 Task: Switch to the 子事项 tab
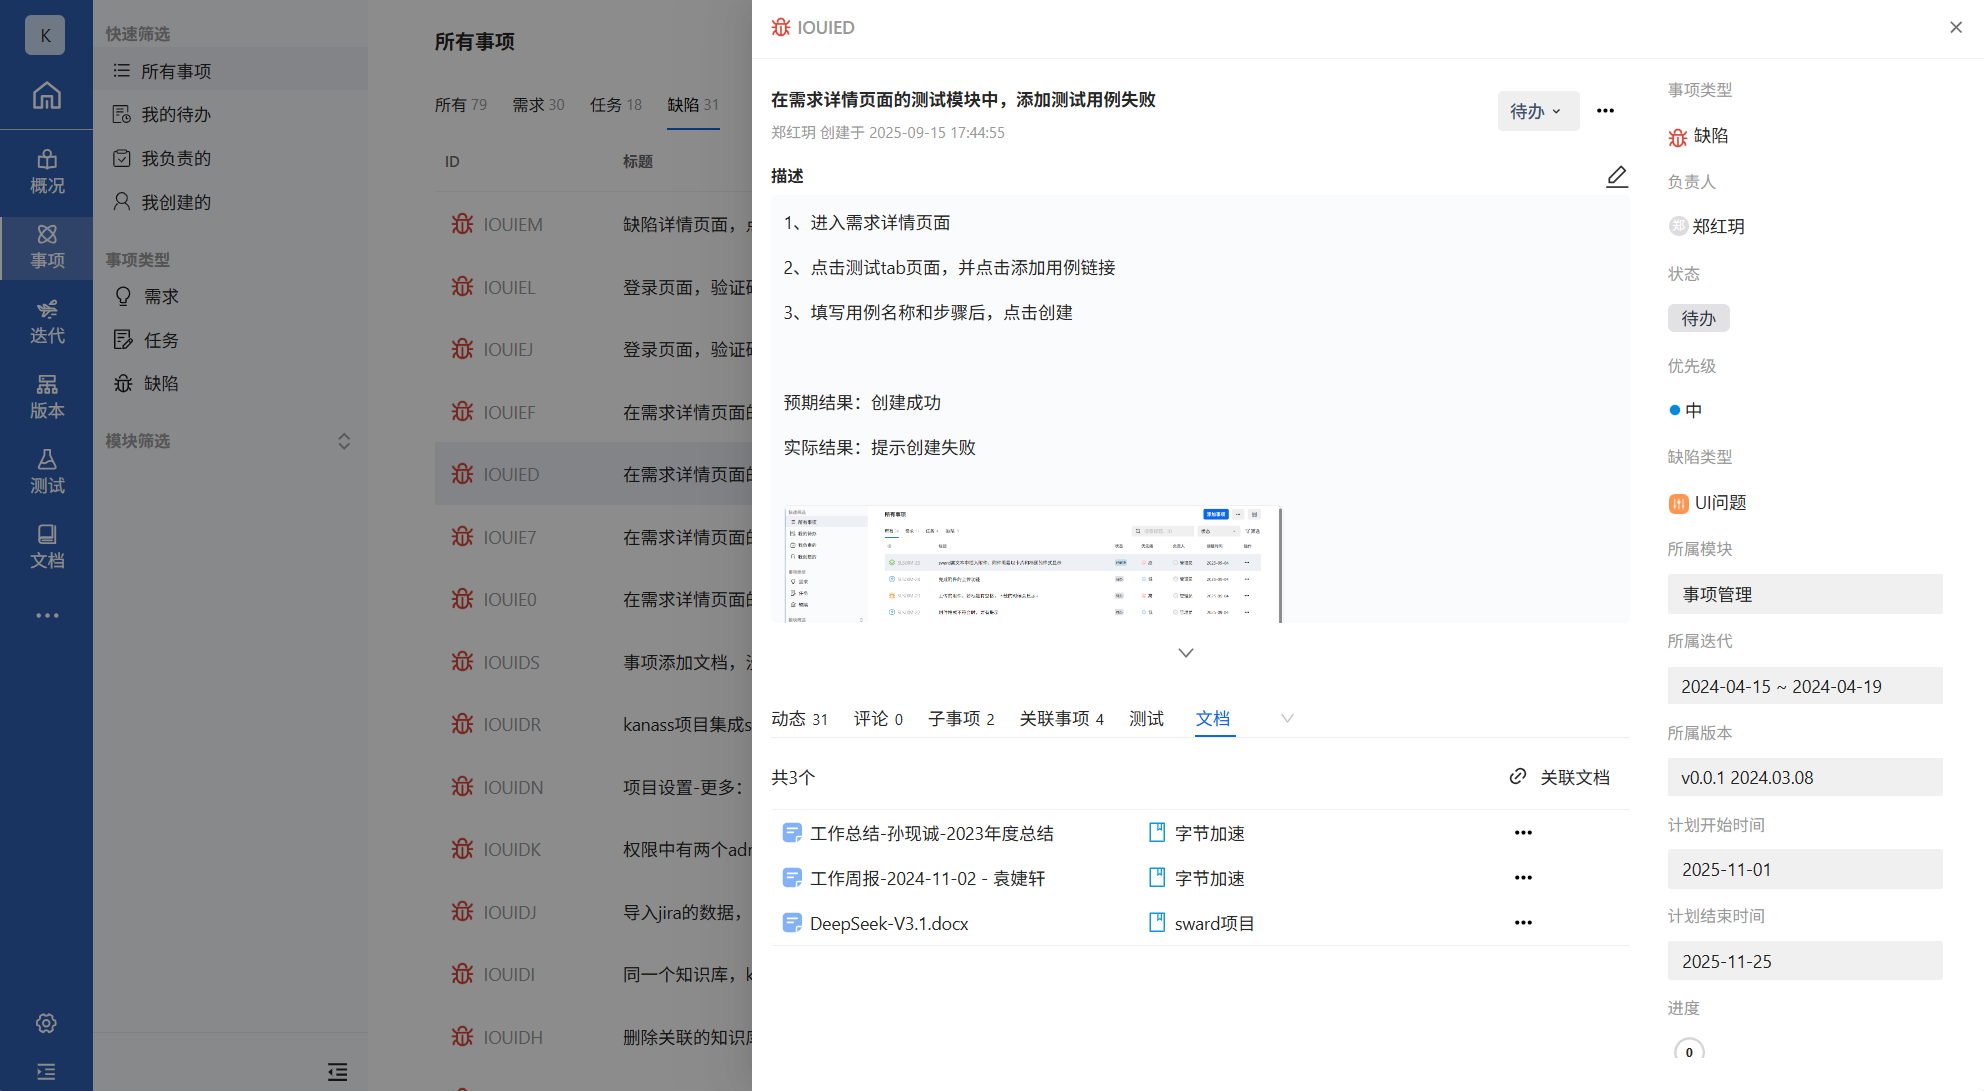click(x=960, y=718)
